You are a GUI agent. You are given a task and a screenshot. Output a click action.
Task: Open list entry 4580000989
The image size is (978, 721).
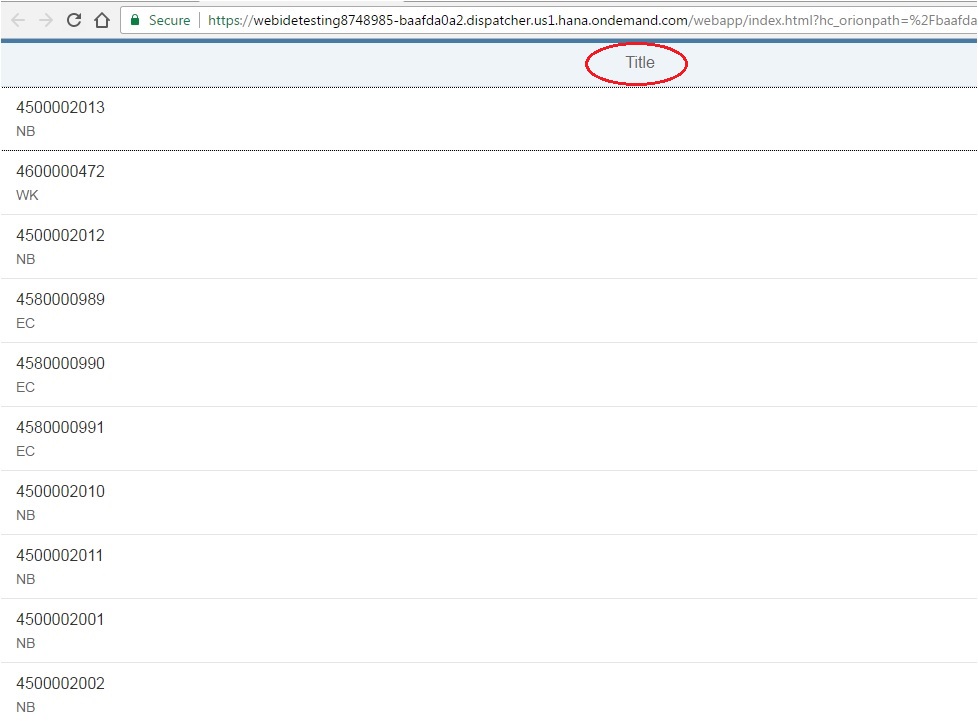489,311
